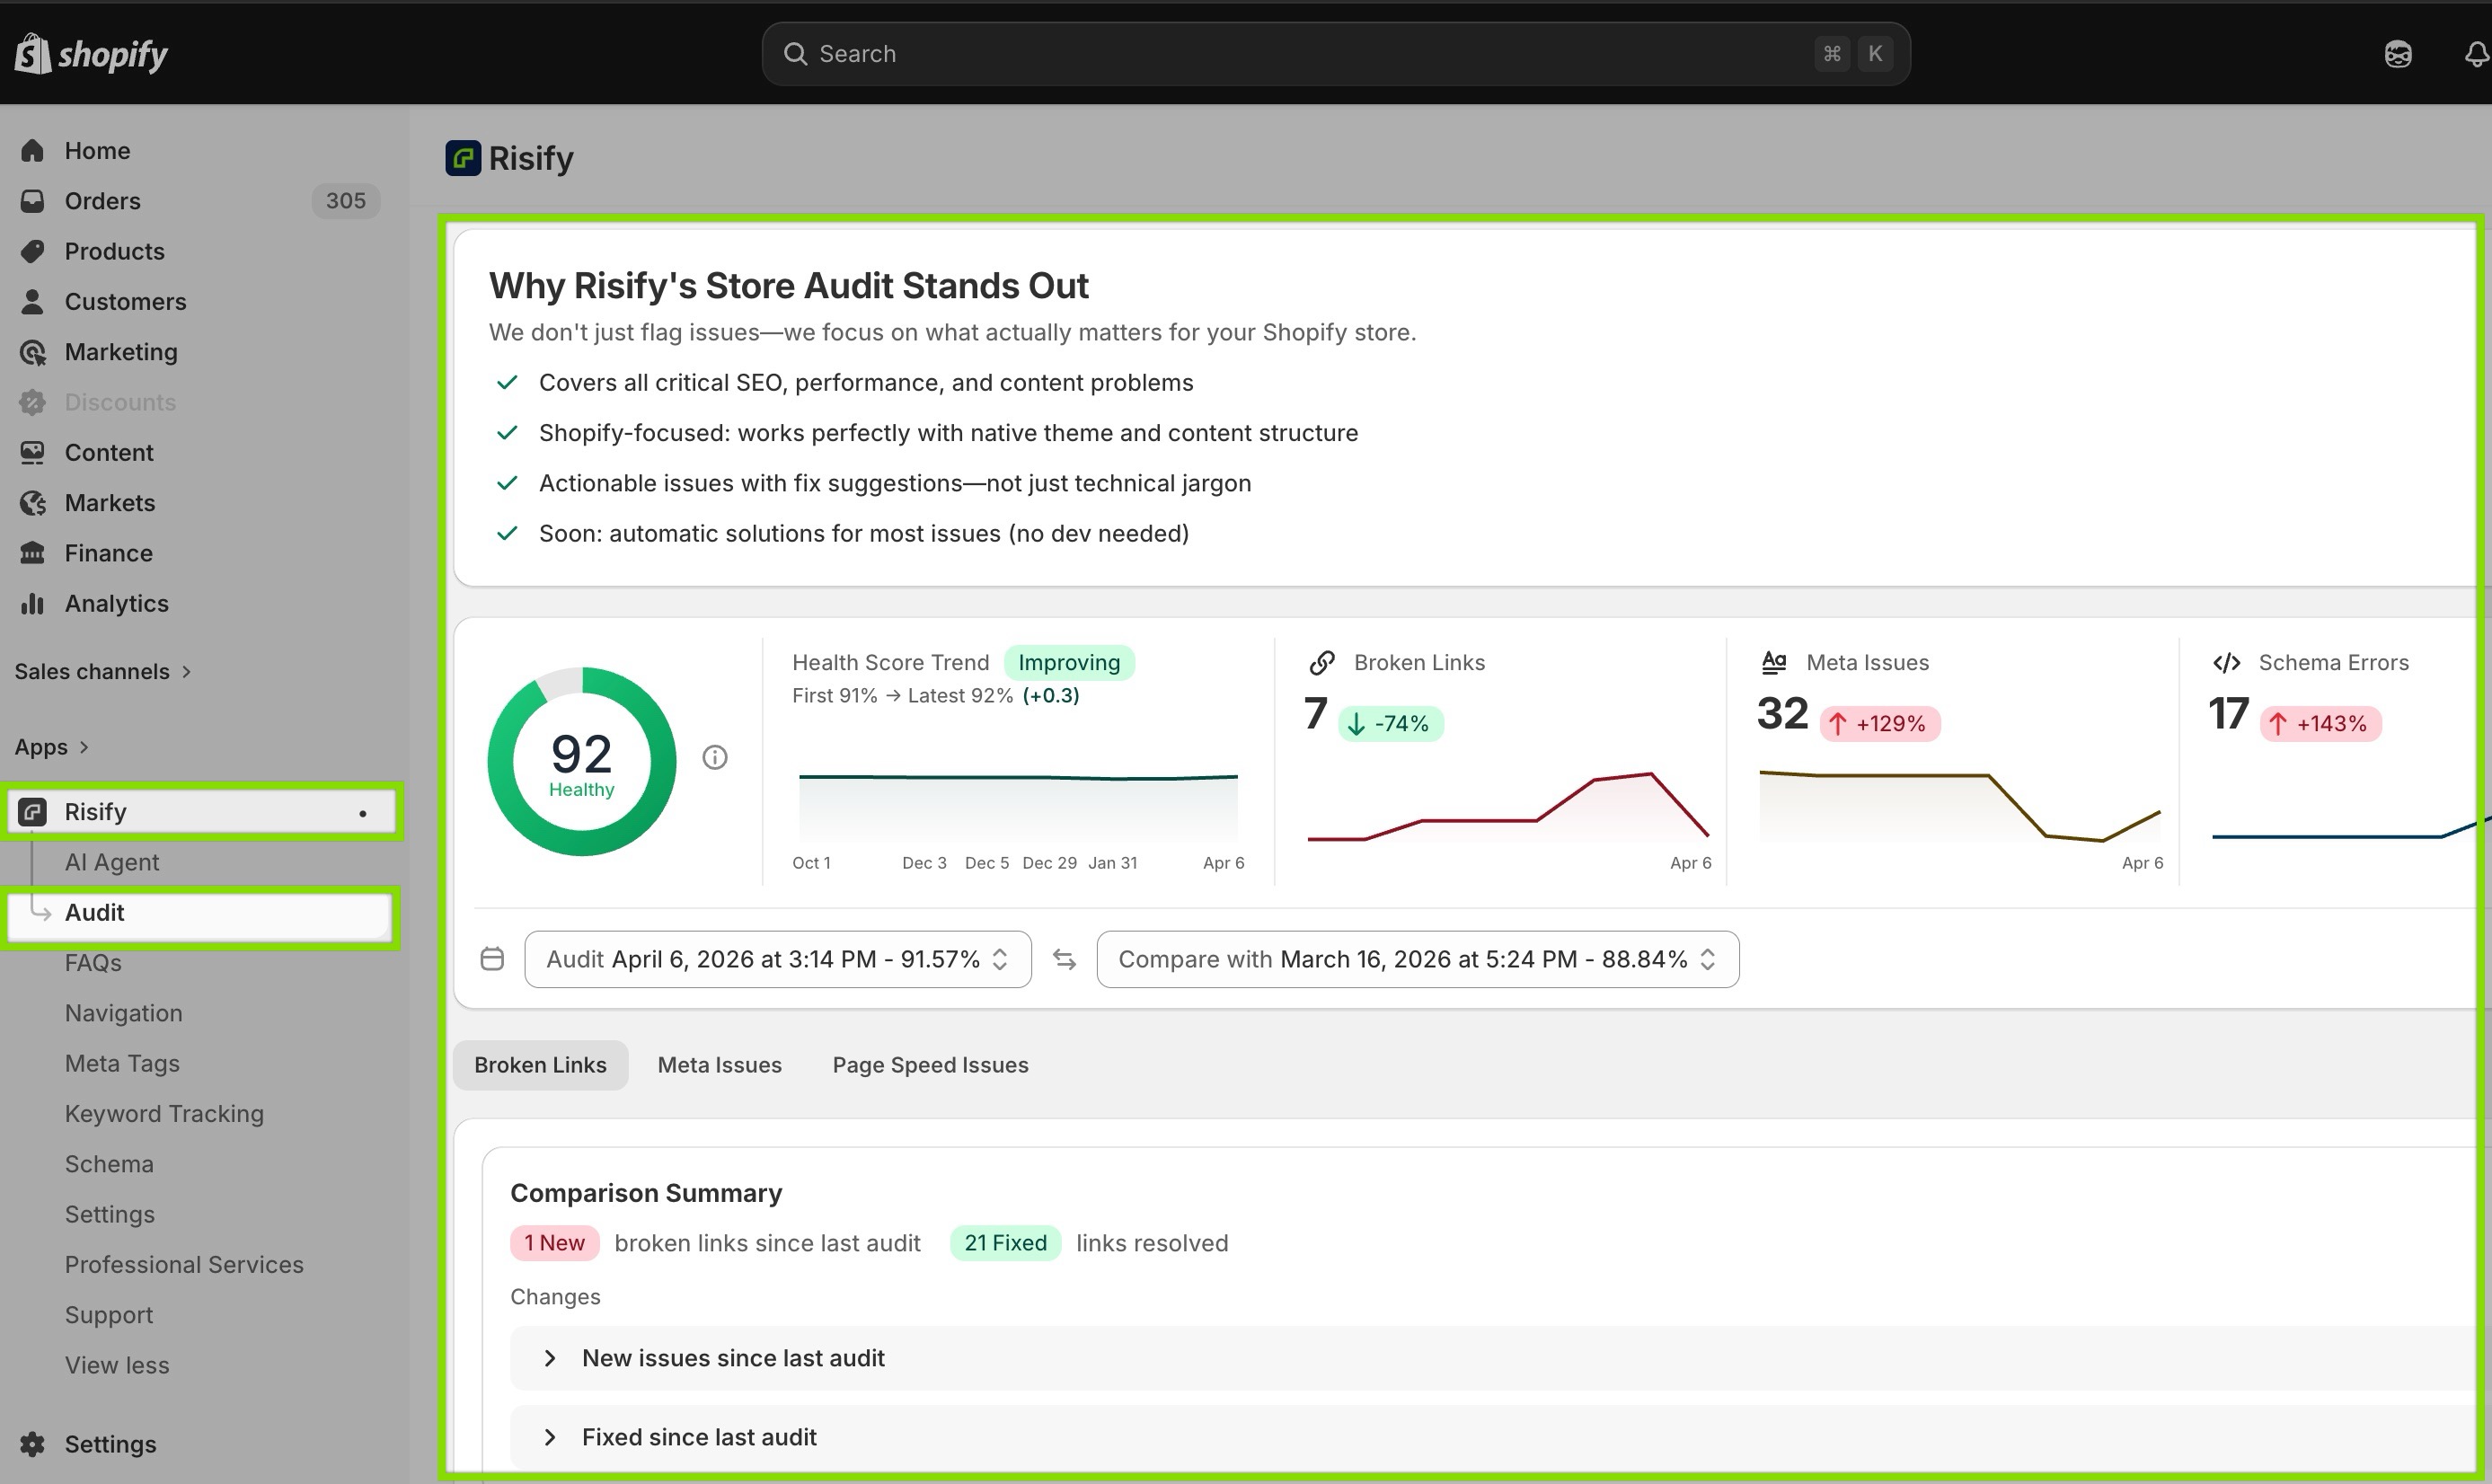Open the Navigation submenu item
The height and width of the screenshot is (1484, 2492).
[x=124, y=1013]
